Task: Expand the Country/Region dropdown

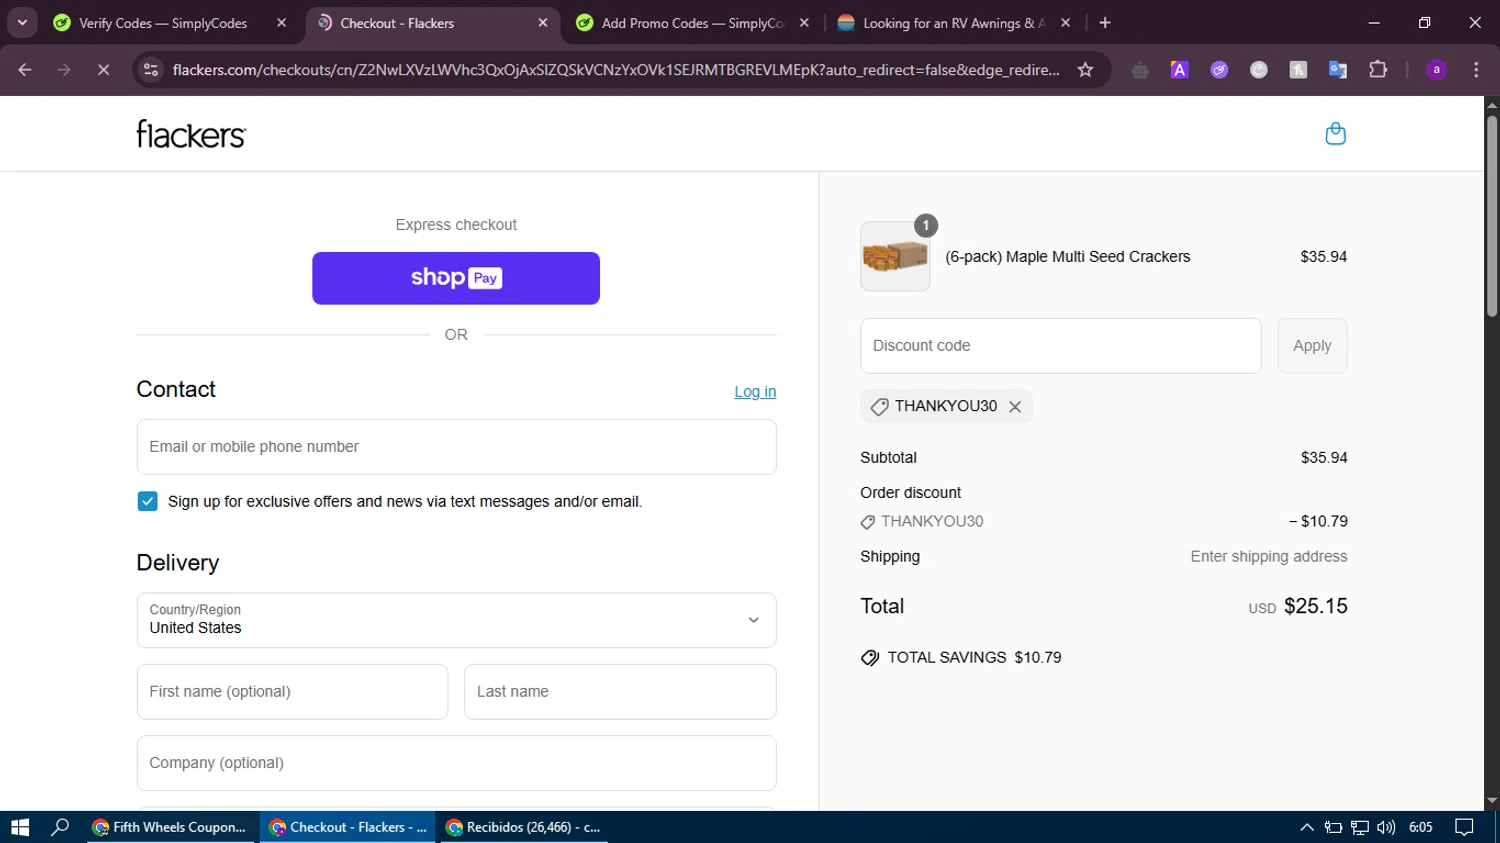Action: (x=456, y=620)
